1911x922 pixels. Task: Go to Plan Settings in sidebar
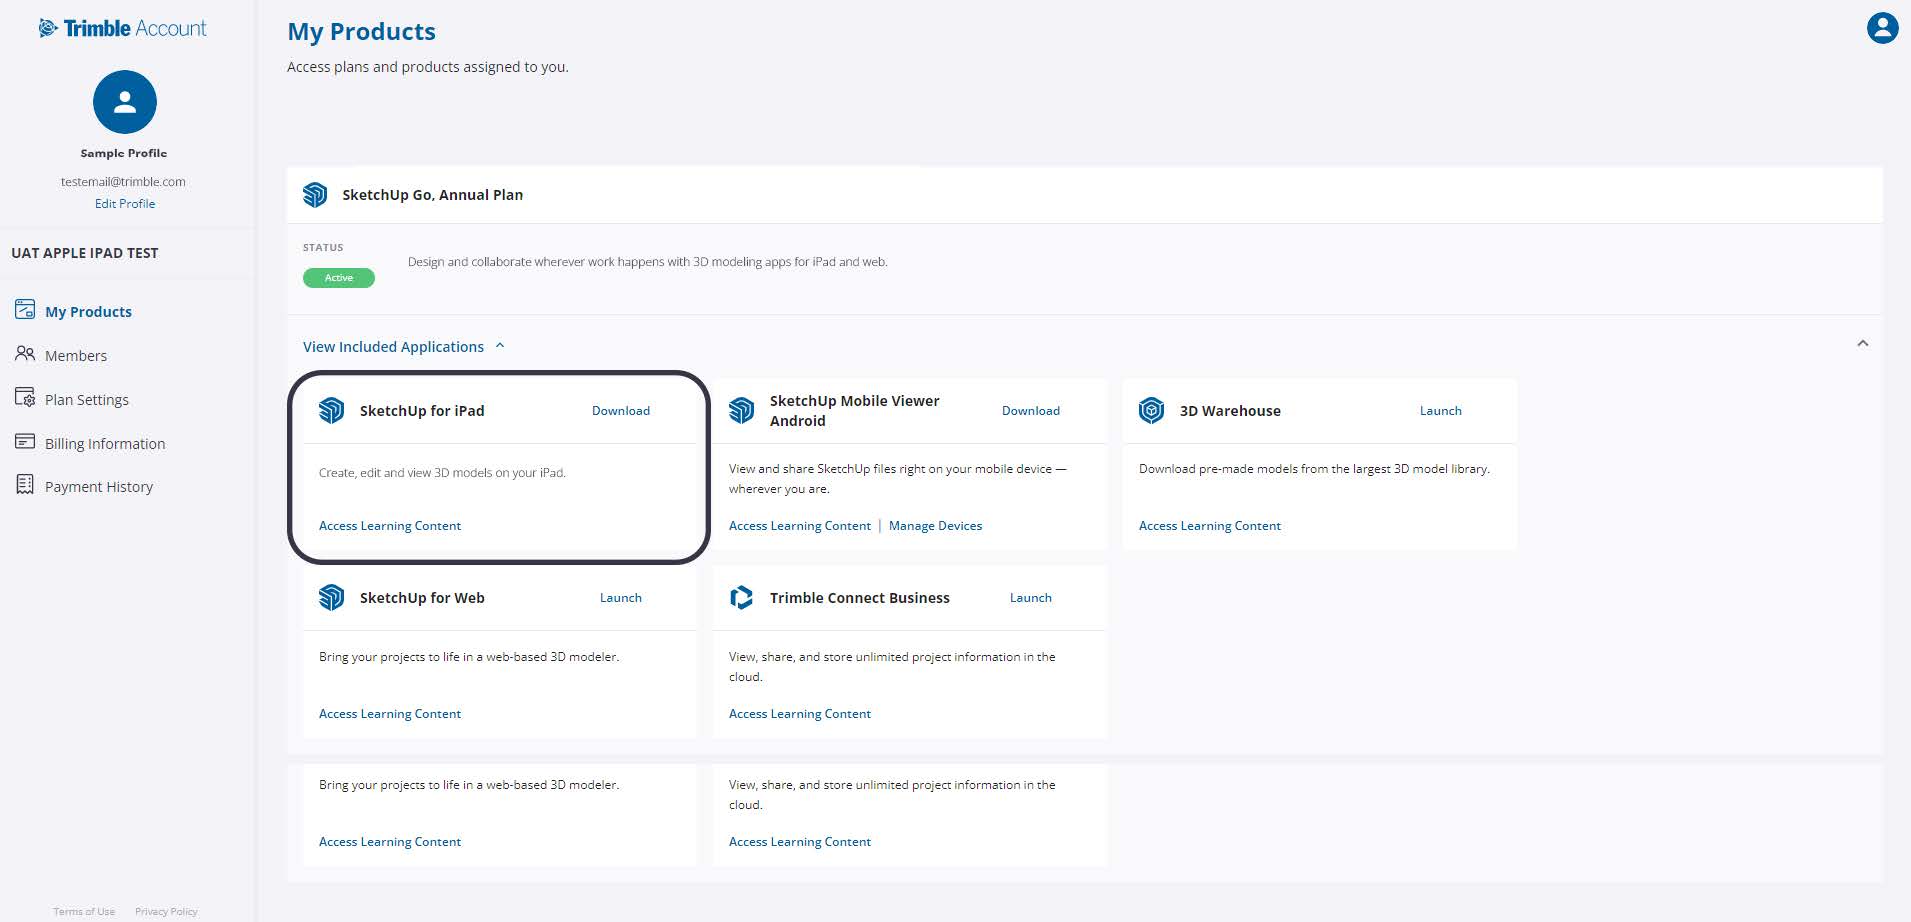86,400
